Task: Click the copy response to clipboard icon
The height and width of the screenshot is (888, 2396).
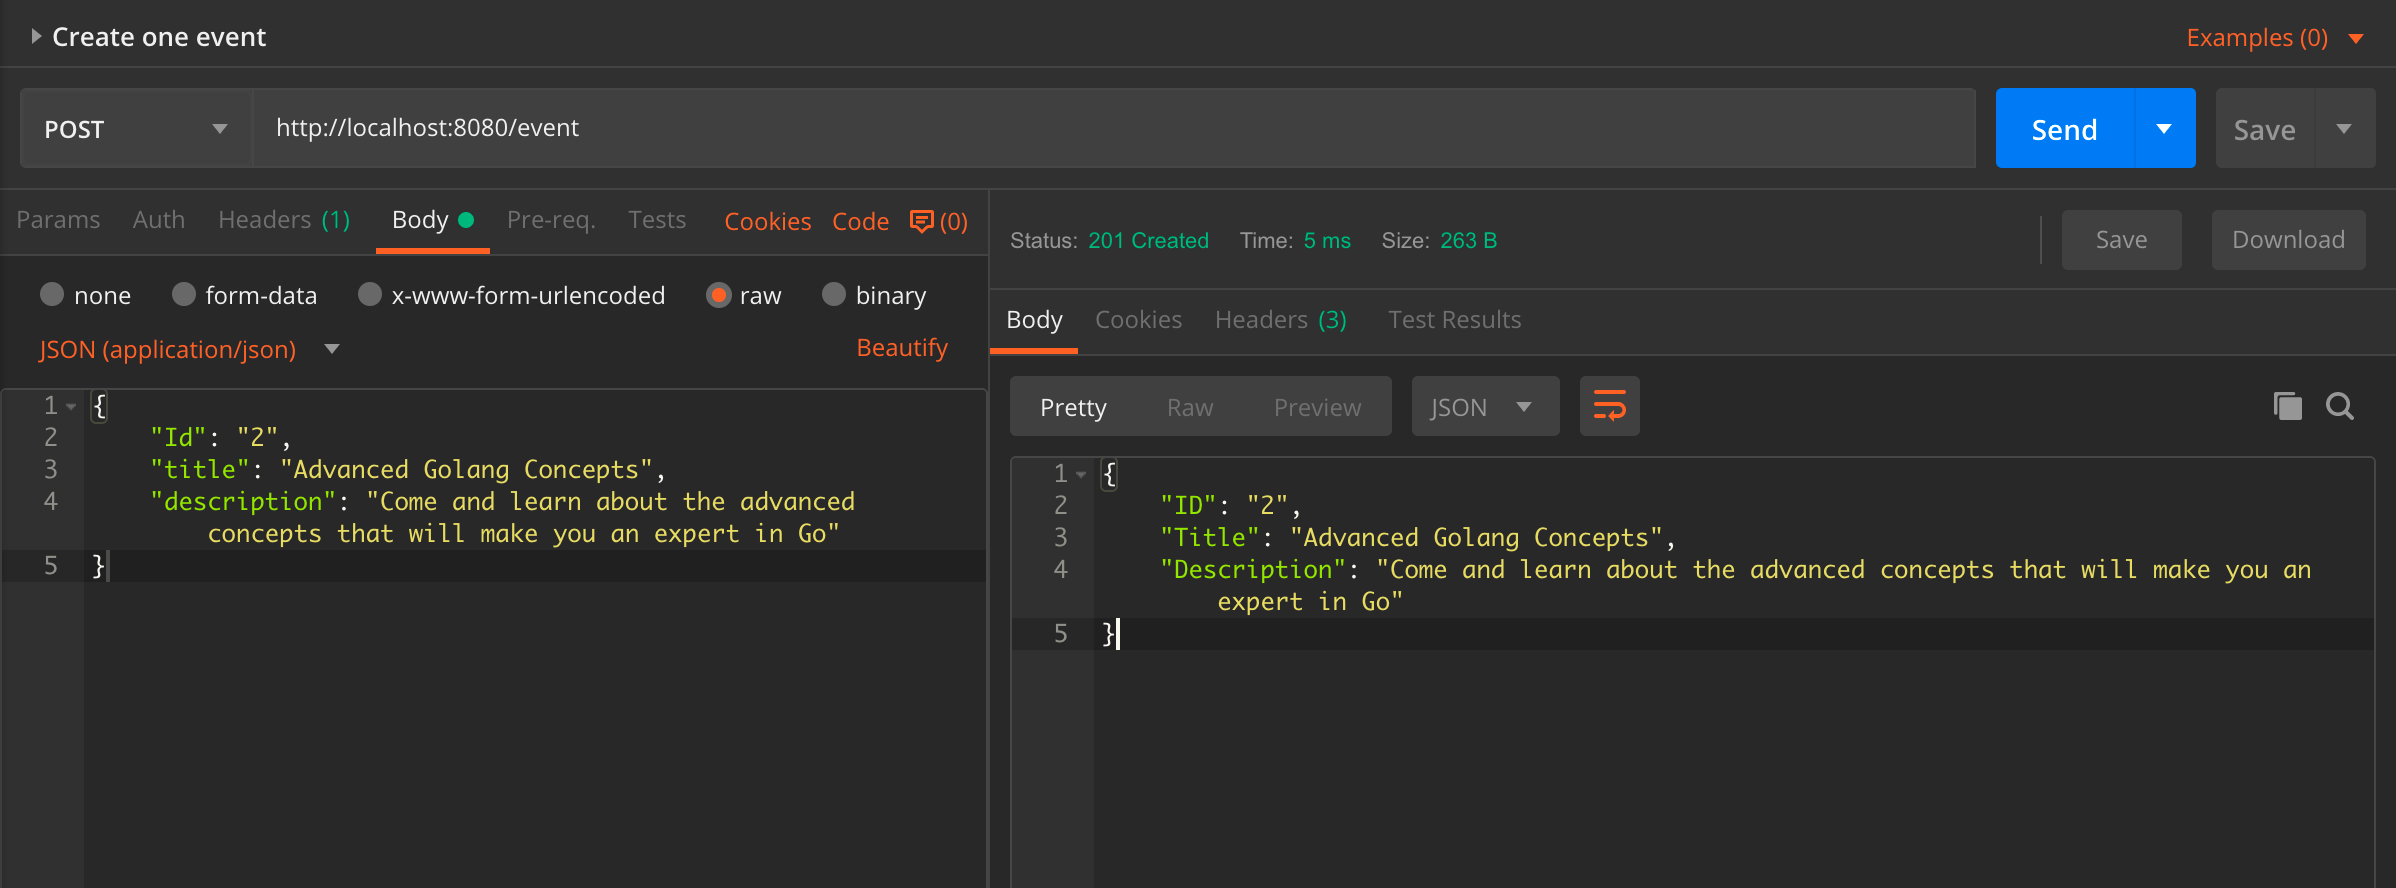Action: coord(2287,406)
